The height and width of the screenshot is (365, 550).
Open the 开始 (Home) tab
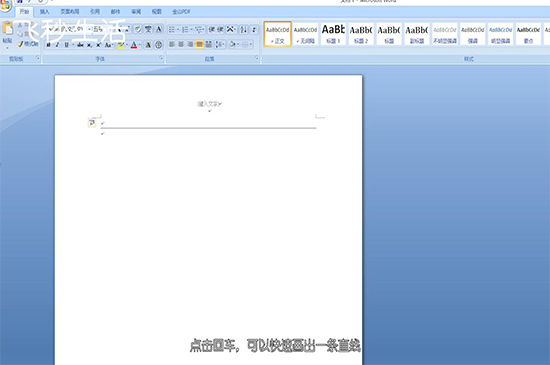(x=24, y=12)
